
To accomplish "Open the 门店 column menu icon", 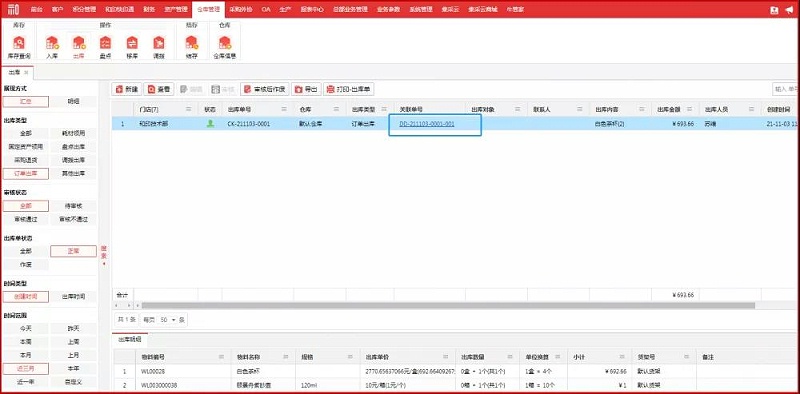I will click(189, 109).
